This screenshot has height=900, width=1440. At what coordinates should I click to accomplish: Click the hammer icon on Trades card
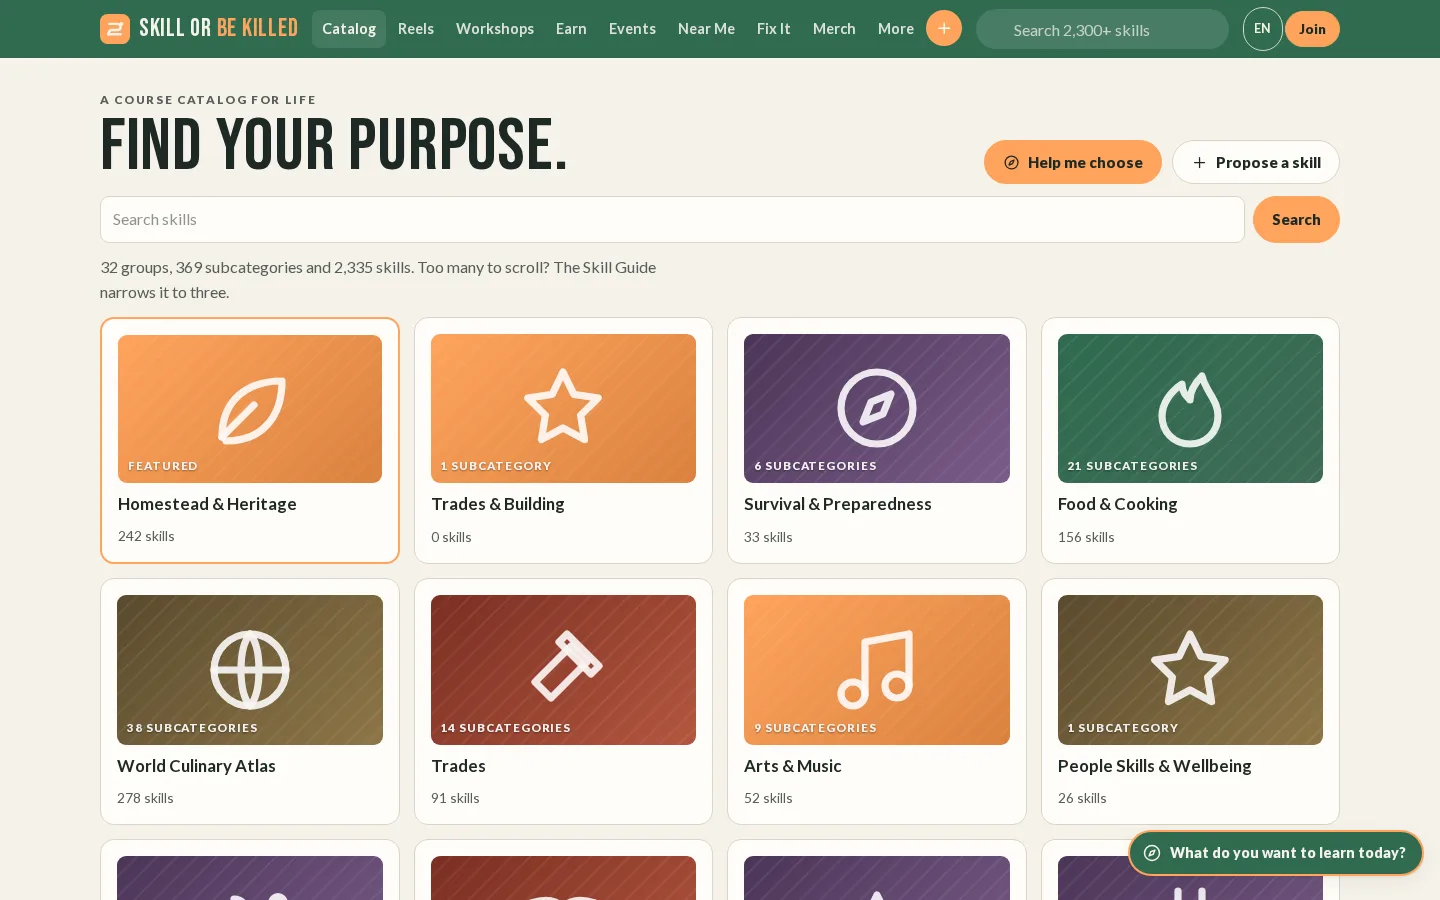pyautogui.click(x=566, y=666)
